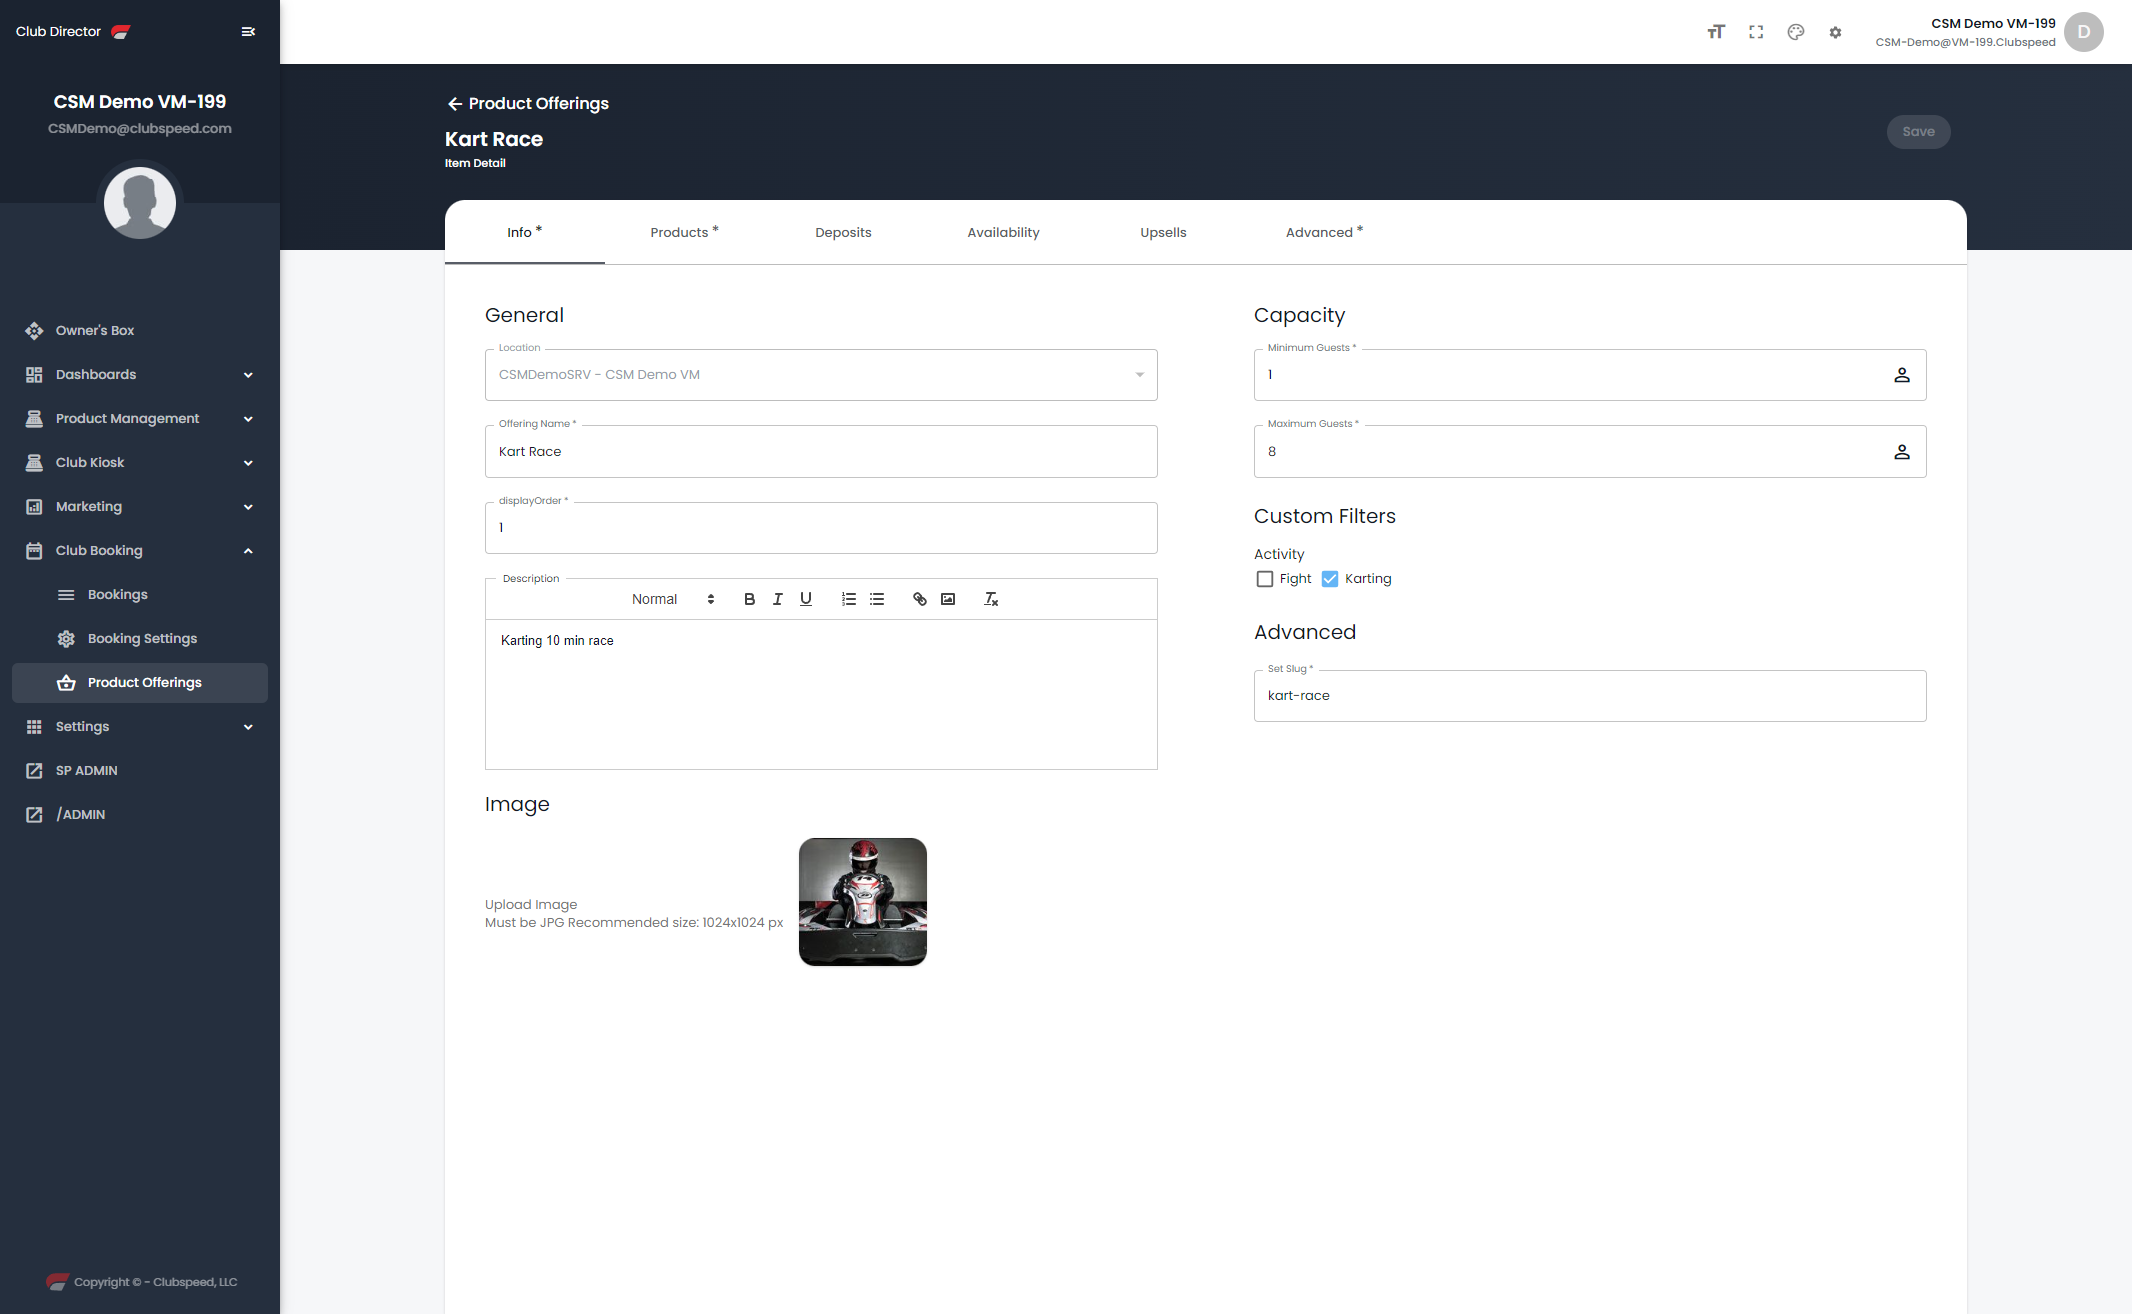Collapse the sidebar menu toggle icon
This screenshot has height=1314, width=2132.
coord(248,32)
